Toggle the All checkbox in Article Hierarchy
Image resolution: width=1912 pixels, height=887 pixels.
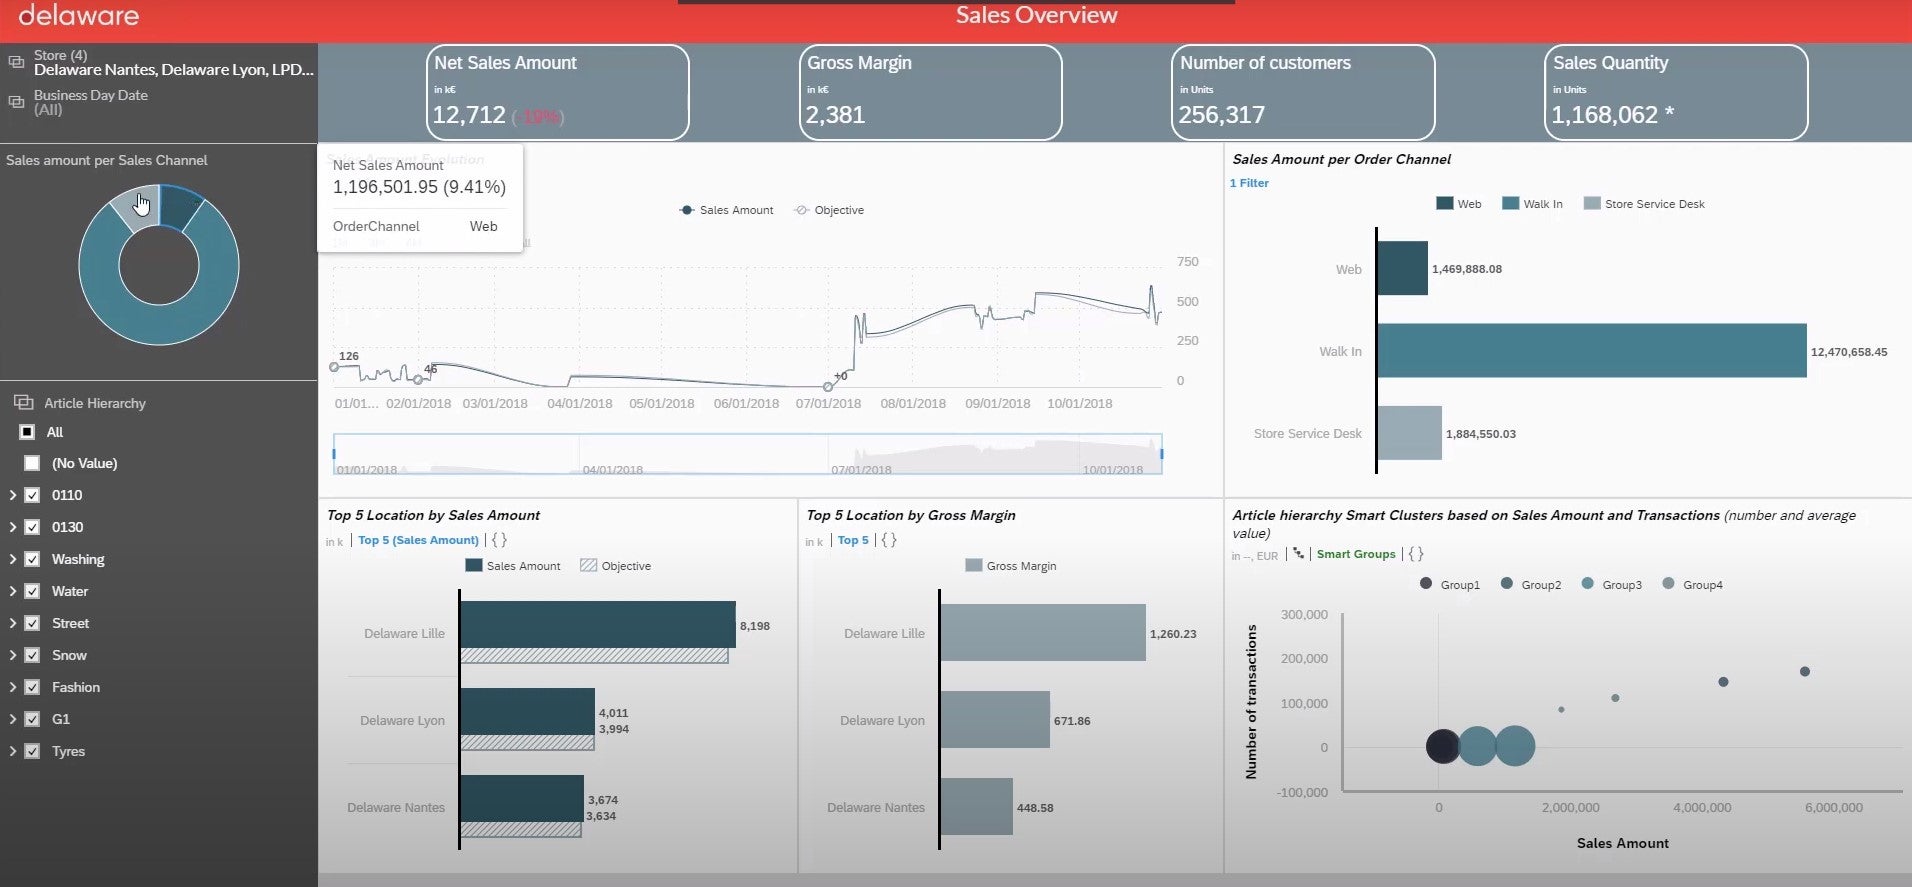click(27, 432)
